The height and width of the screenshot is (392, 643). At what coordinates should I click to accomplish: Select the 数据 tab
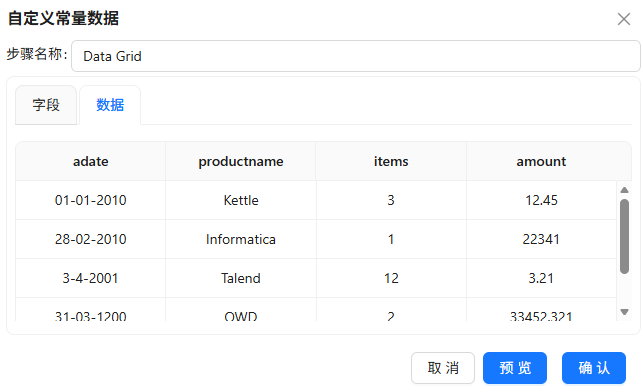(x=110, y=105)
